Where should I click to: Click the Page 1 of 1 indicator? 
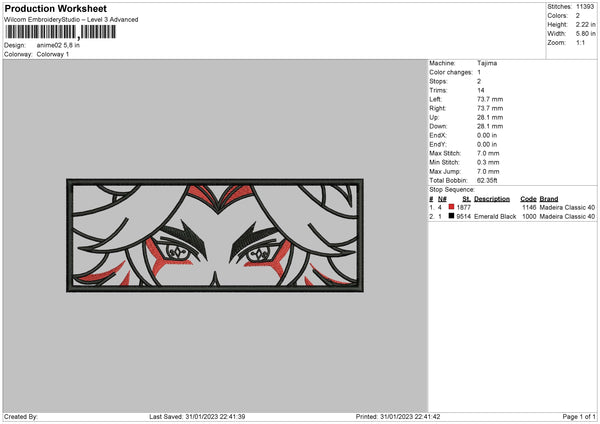pos(579,417)
